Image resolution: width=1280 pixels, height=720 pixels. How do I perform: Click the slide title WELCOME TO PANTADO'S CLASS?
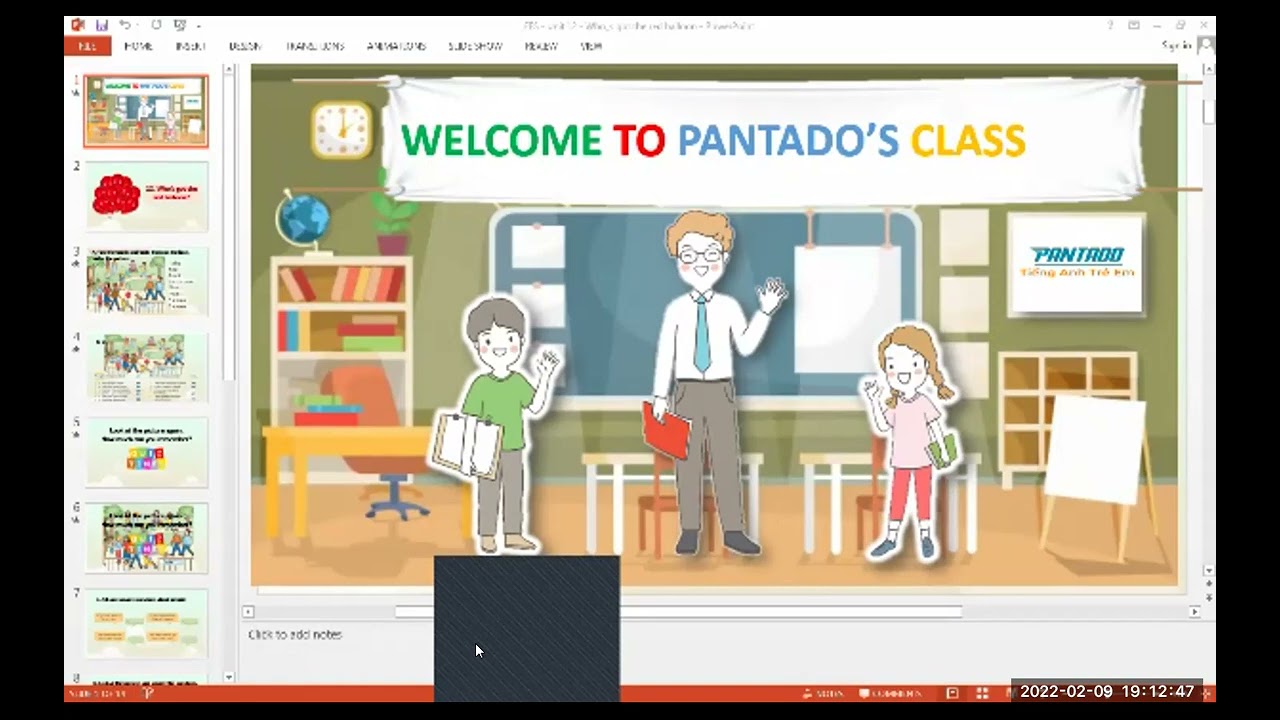click(x=713, y=141)
